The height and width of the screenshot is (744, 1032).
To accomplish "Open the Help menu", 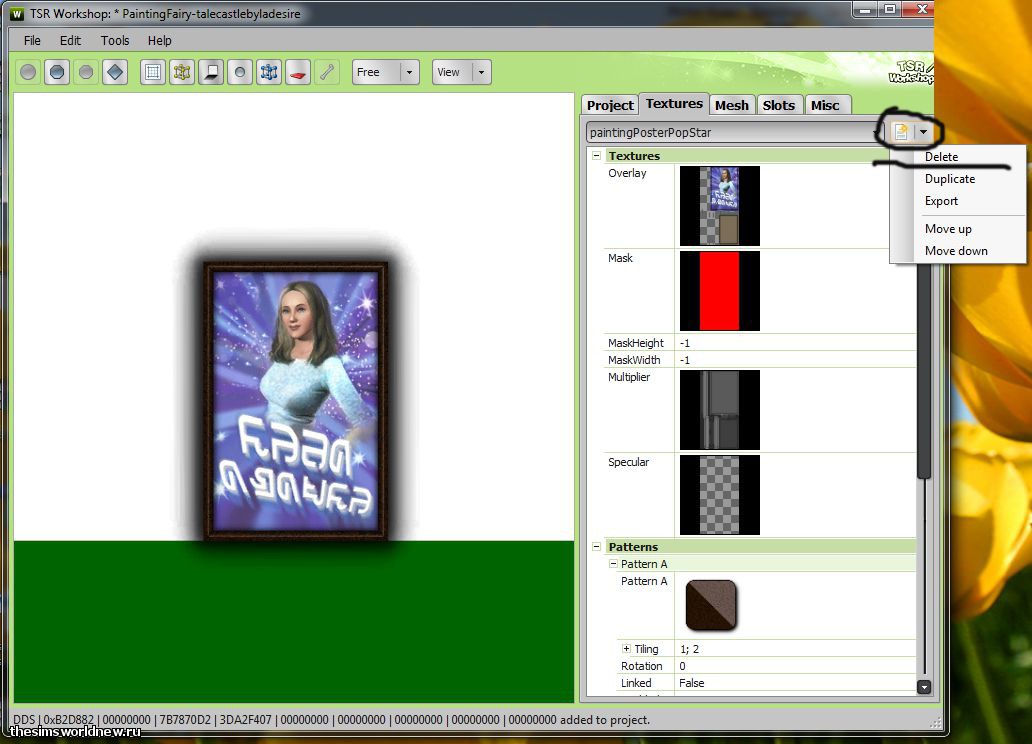I will 159,40.
